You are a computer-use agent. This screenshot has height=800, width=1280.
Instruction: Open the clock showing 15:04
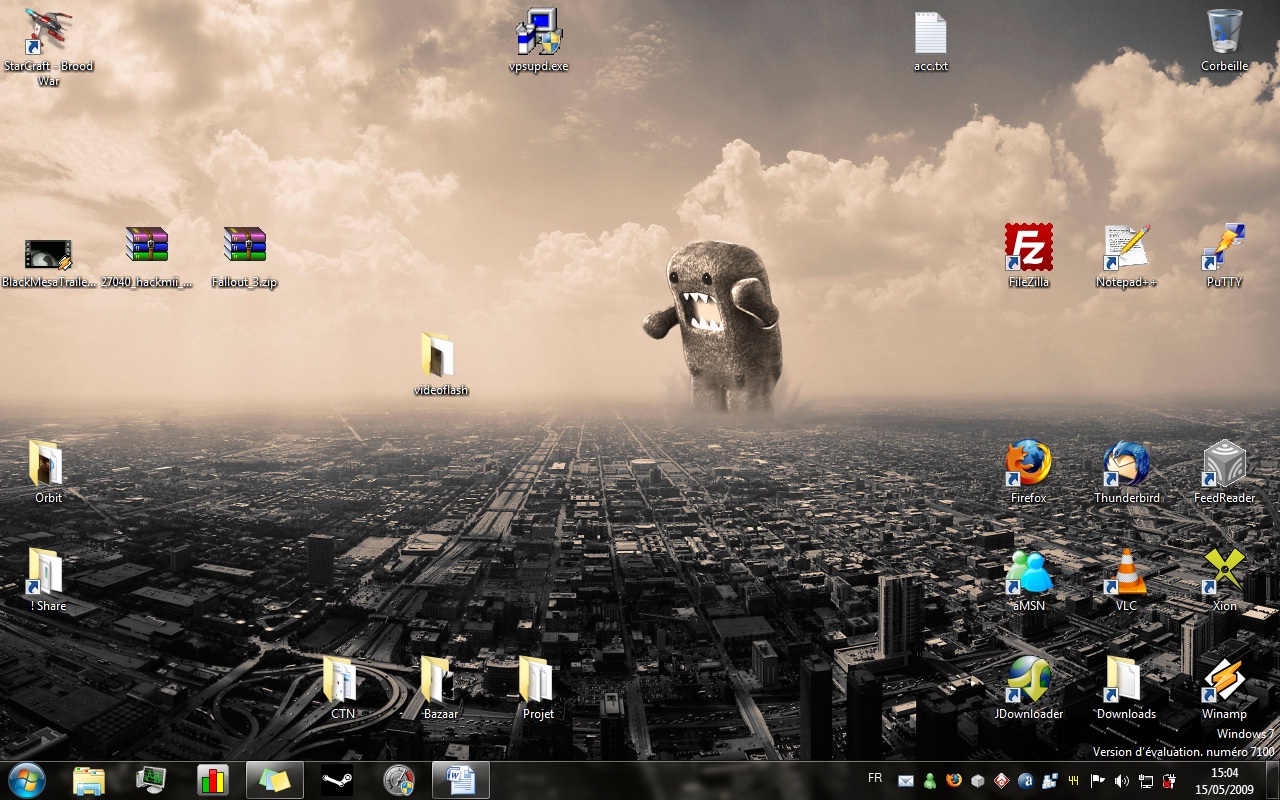[1224, 781]
